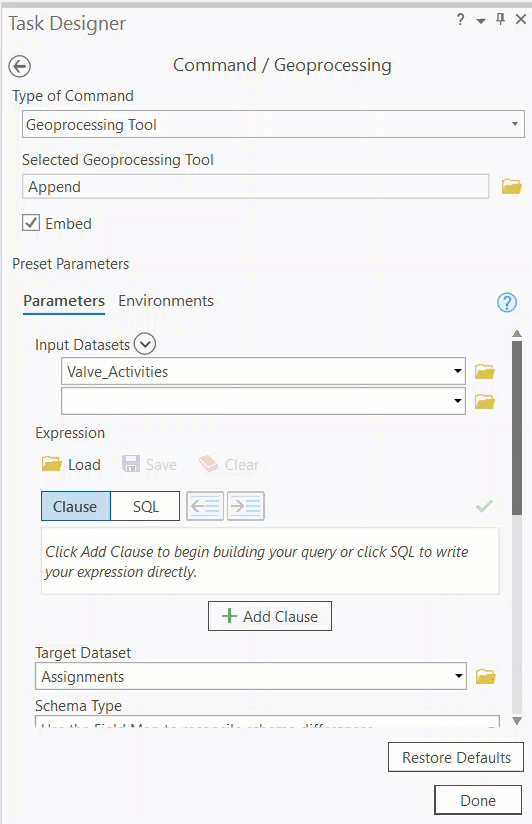The height and width of the screenshot is (824, 532).
Task: Click the indent clause arrow icon
Action: pyautogui.click(x=245, y=506)
